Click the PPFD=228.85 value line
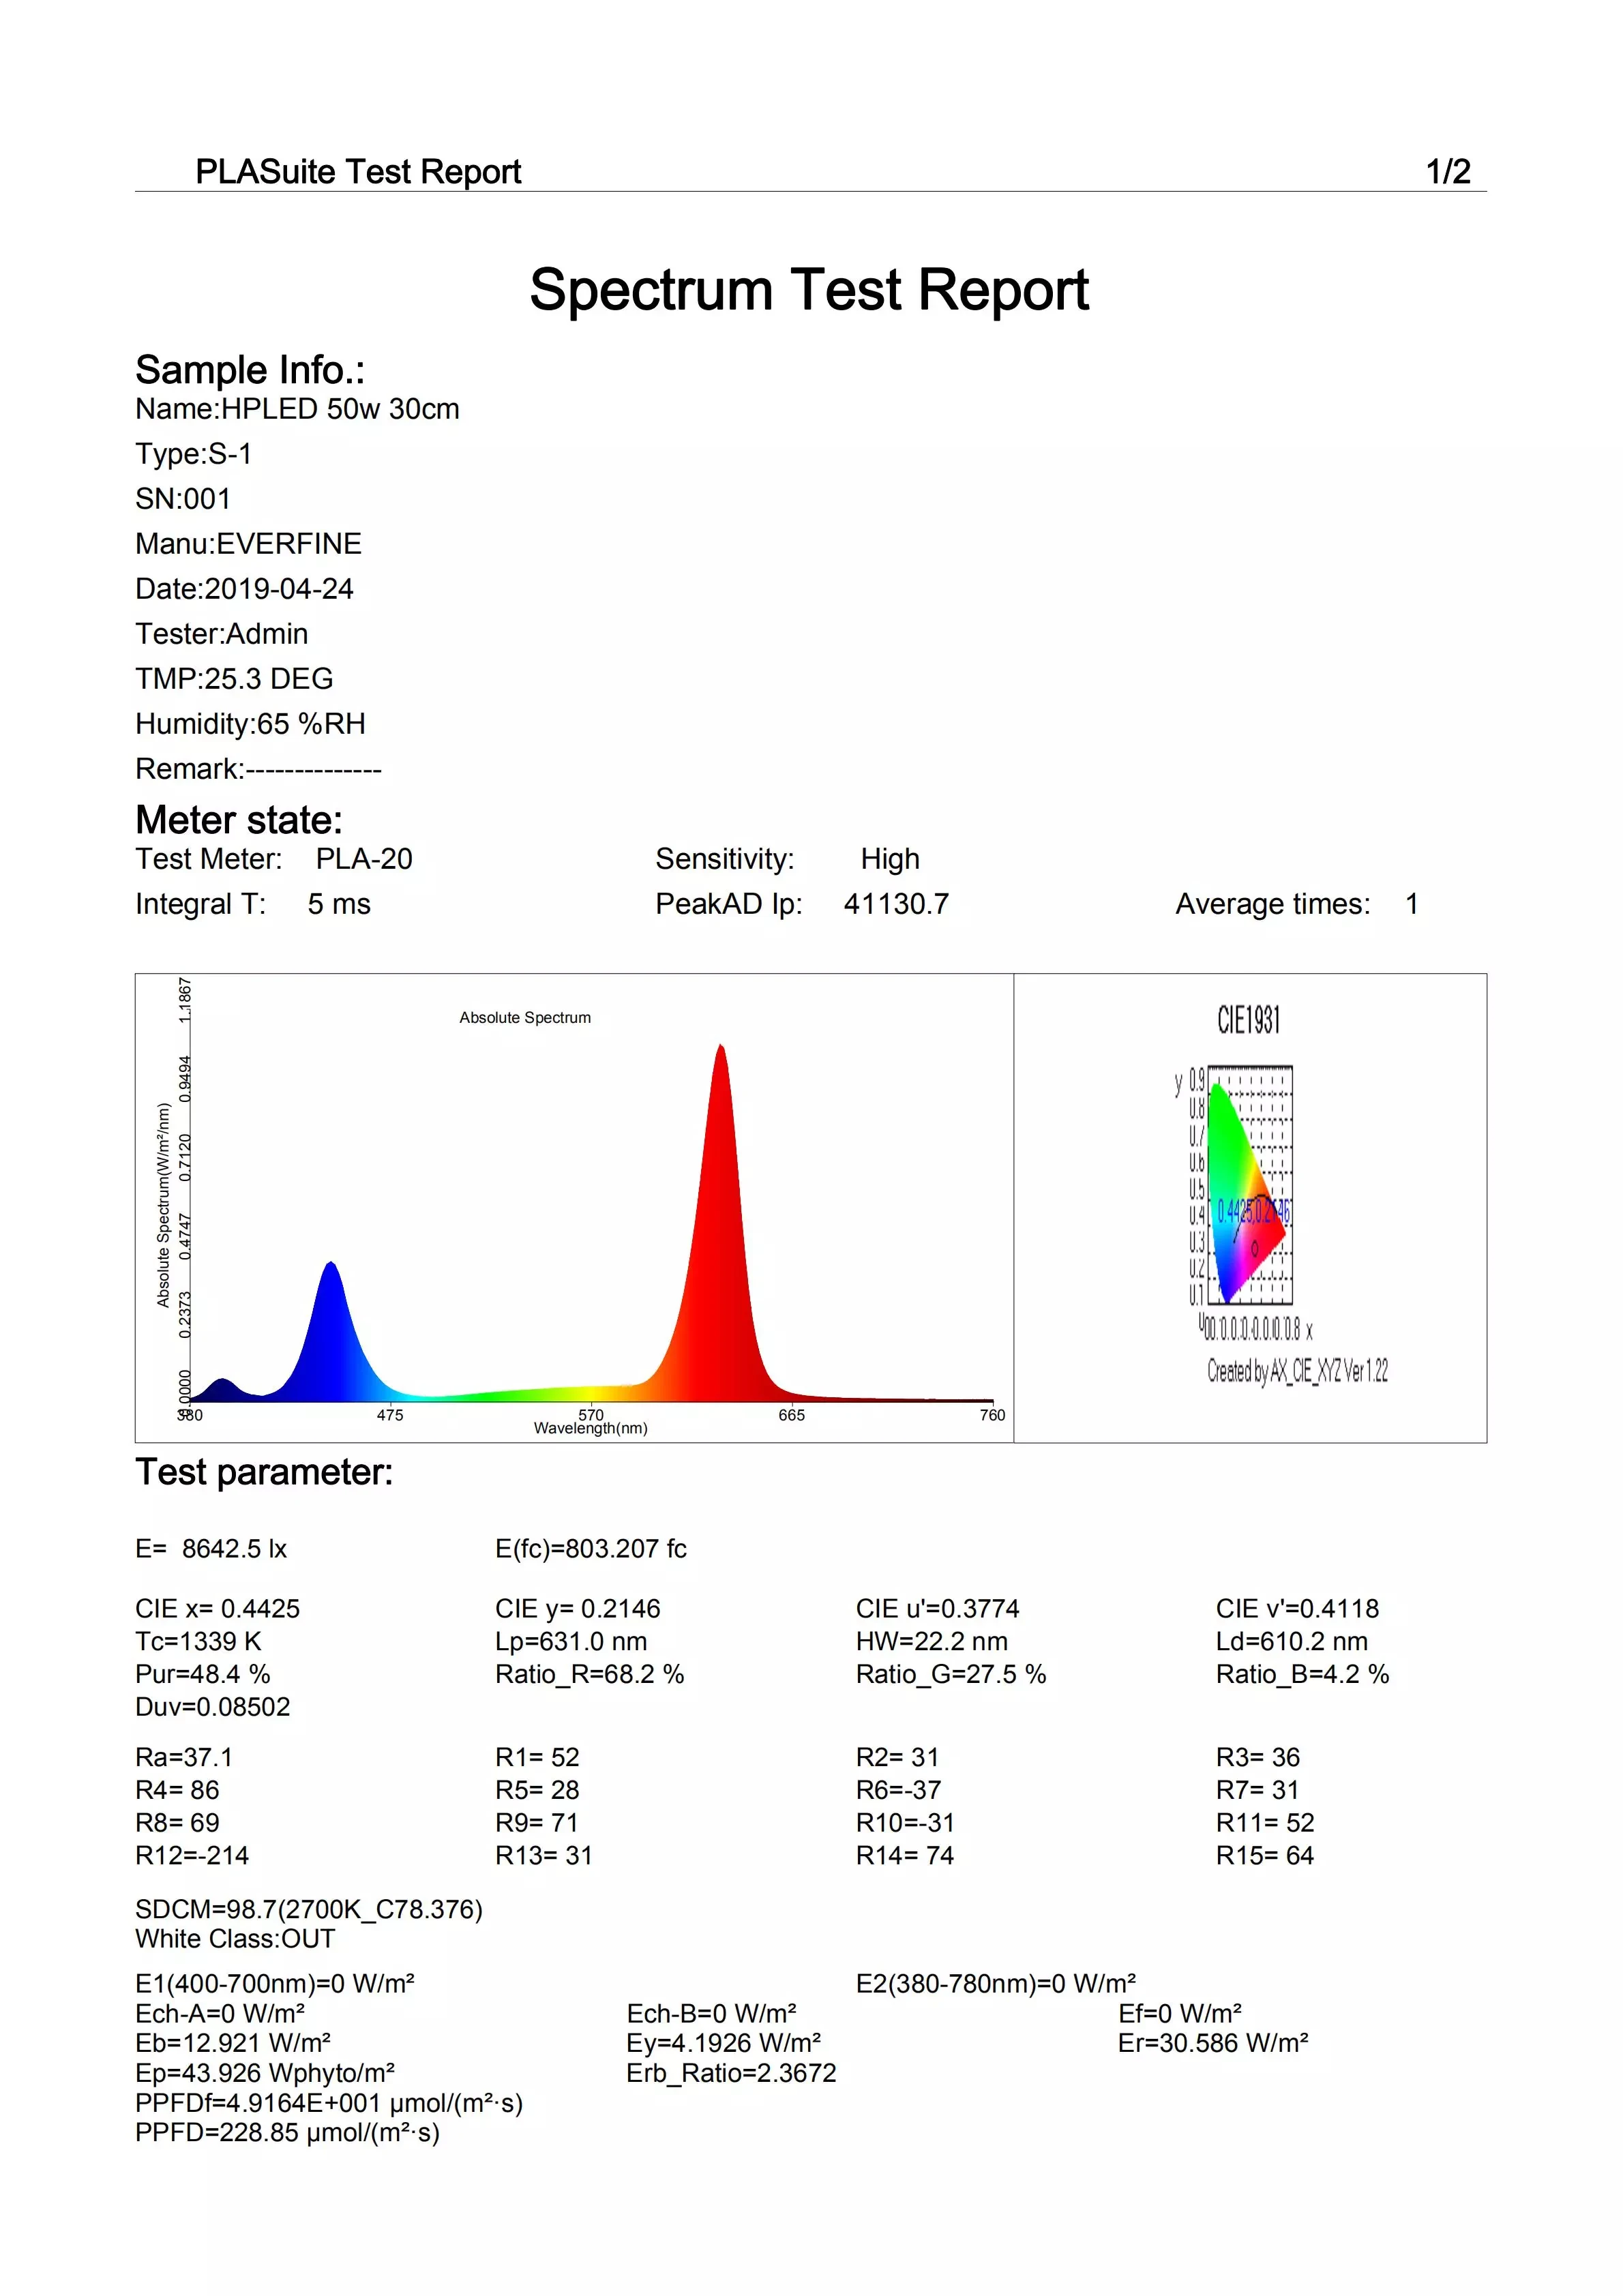Screen dimensions: 1623x2296 287,2133
